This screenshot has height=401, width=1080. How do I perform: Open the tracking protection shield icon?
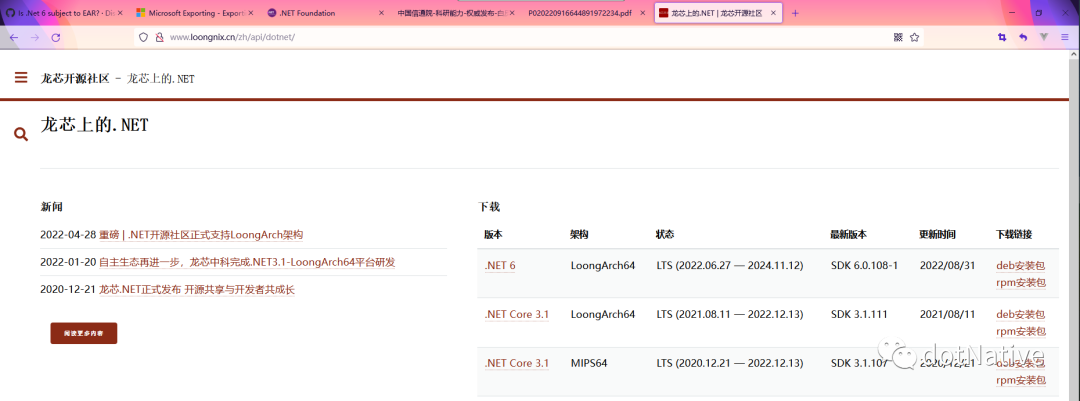click(143, 38)
